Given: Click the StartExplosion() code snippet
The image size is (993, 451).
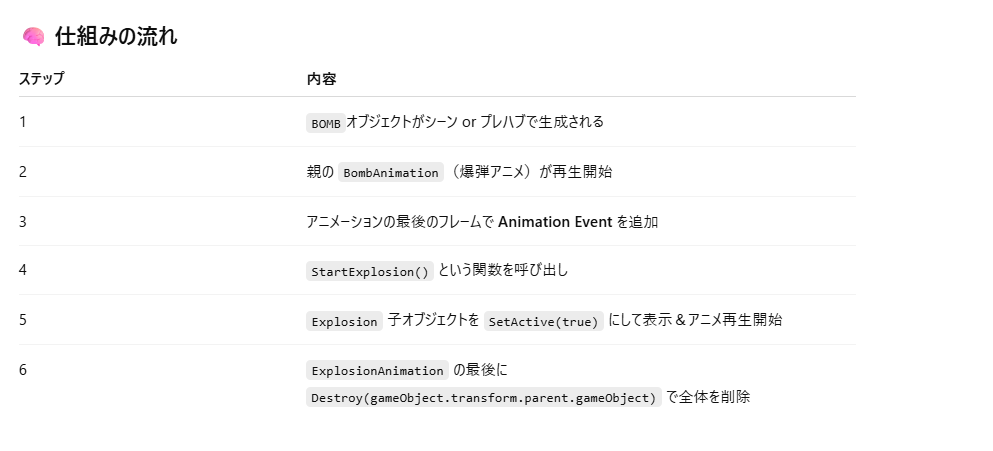Looking at the screenshot, I should pyautogui.click(x=370, y=271).
